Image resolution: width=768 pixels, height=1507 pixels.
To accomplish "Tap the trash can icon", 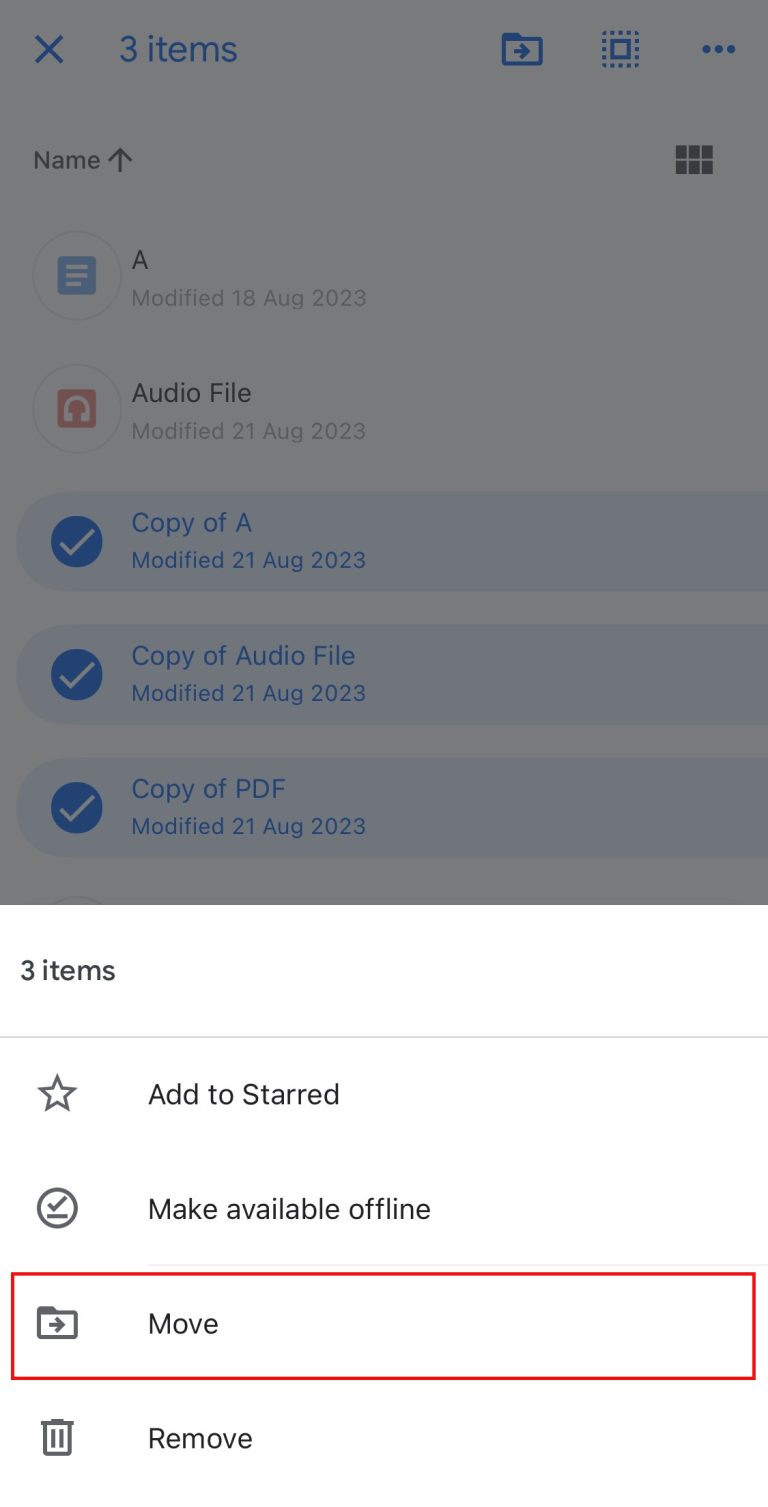I will 57,1438.
